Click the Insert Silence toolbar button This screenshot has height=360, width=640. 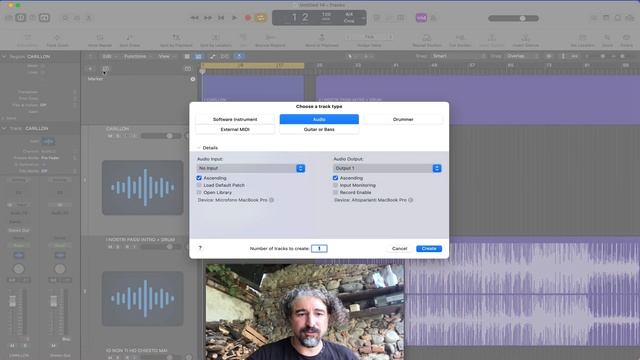click(525, 40)
